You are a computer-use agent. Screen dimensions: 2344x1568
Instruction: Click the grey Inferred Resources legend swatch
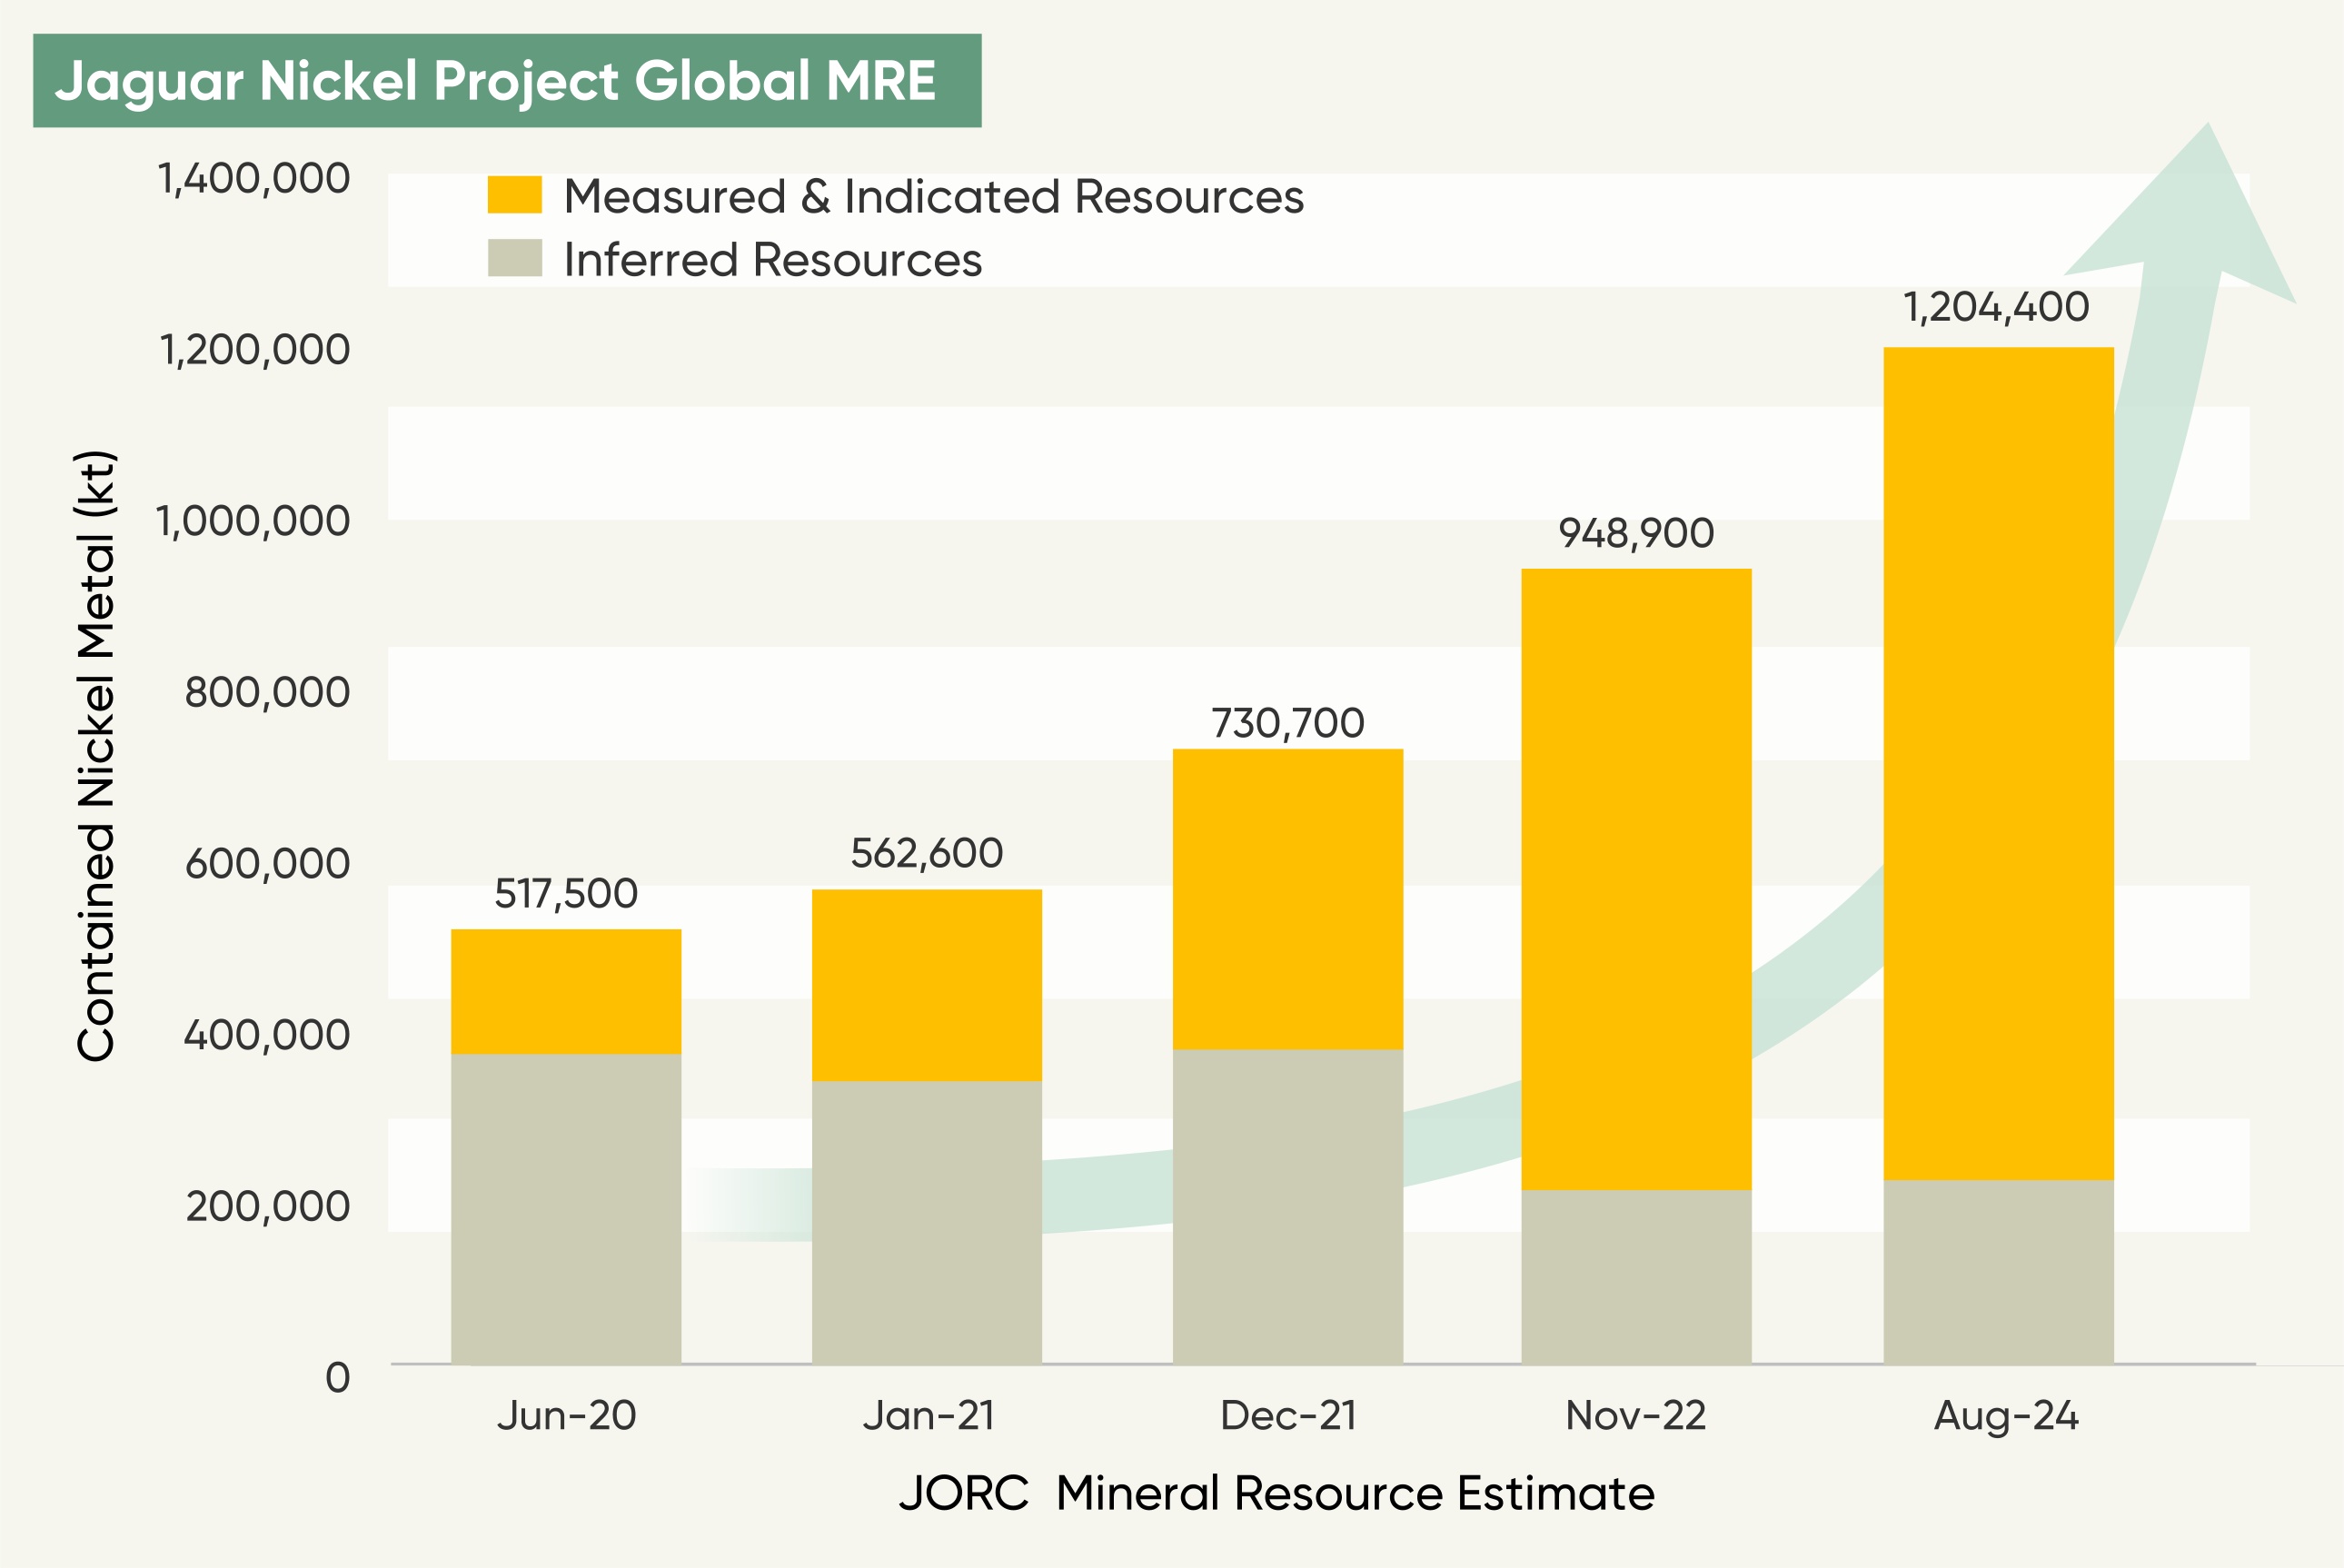514,258
